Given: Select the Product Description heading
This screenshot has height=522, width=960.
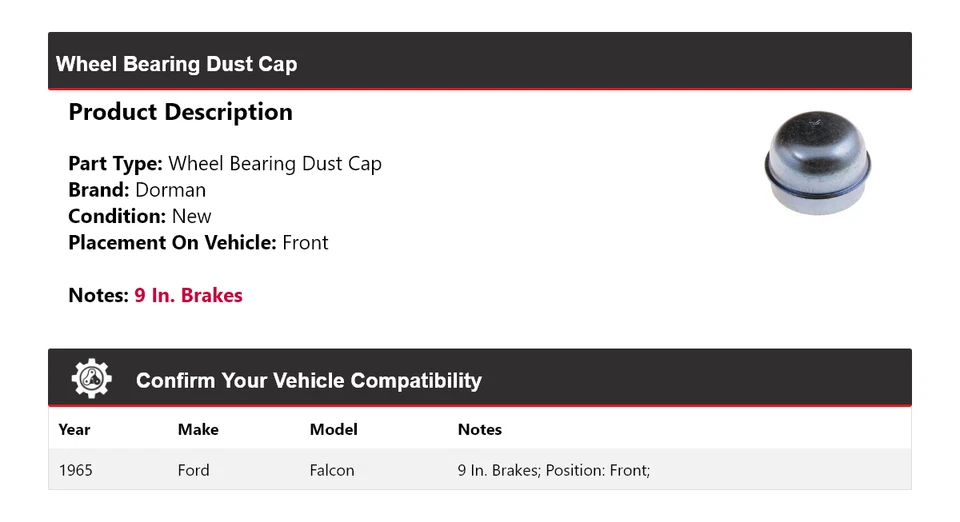Looking at the screenshot, I should click(x=181, y=112).
